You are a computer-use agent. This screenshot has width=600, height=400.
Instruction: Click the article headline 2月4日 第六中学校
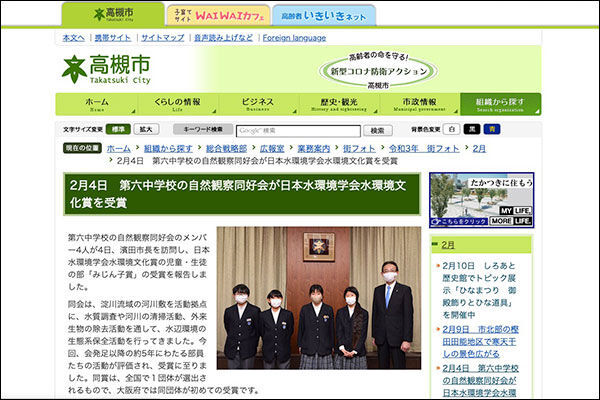242,194
